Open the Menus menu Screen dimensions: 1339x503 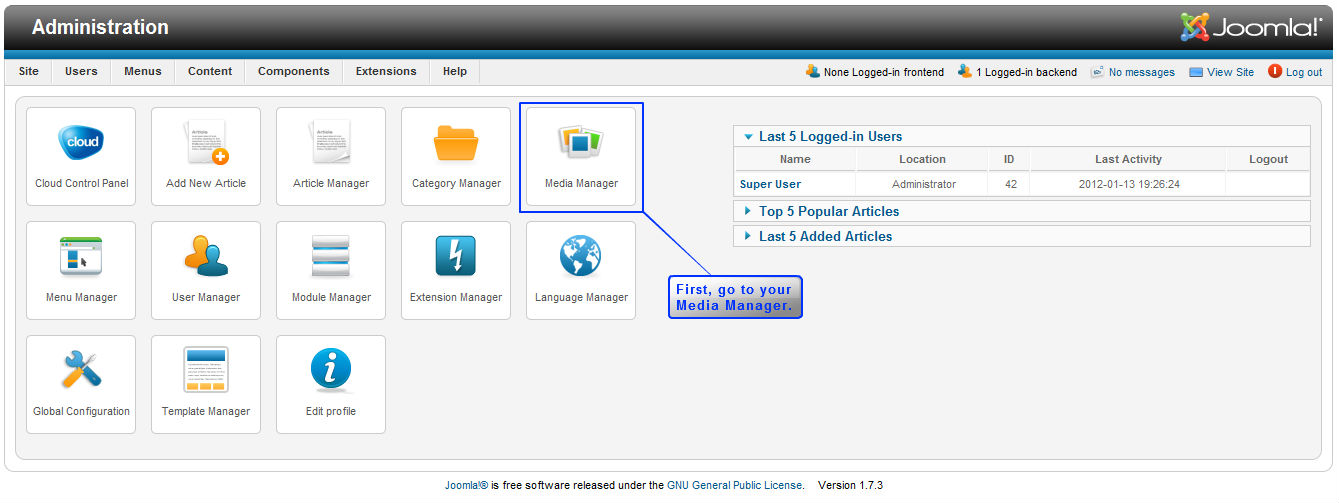click(x=143, y=71)
